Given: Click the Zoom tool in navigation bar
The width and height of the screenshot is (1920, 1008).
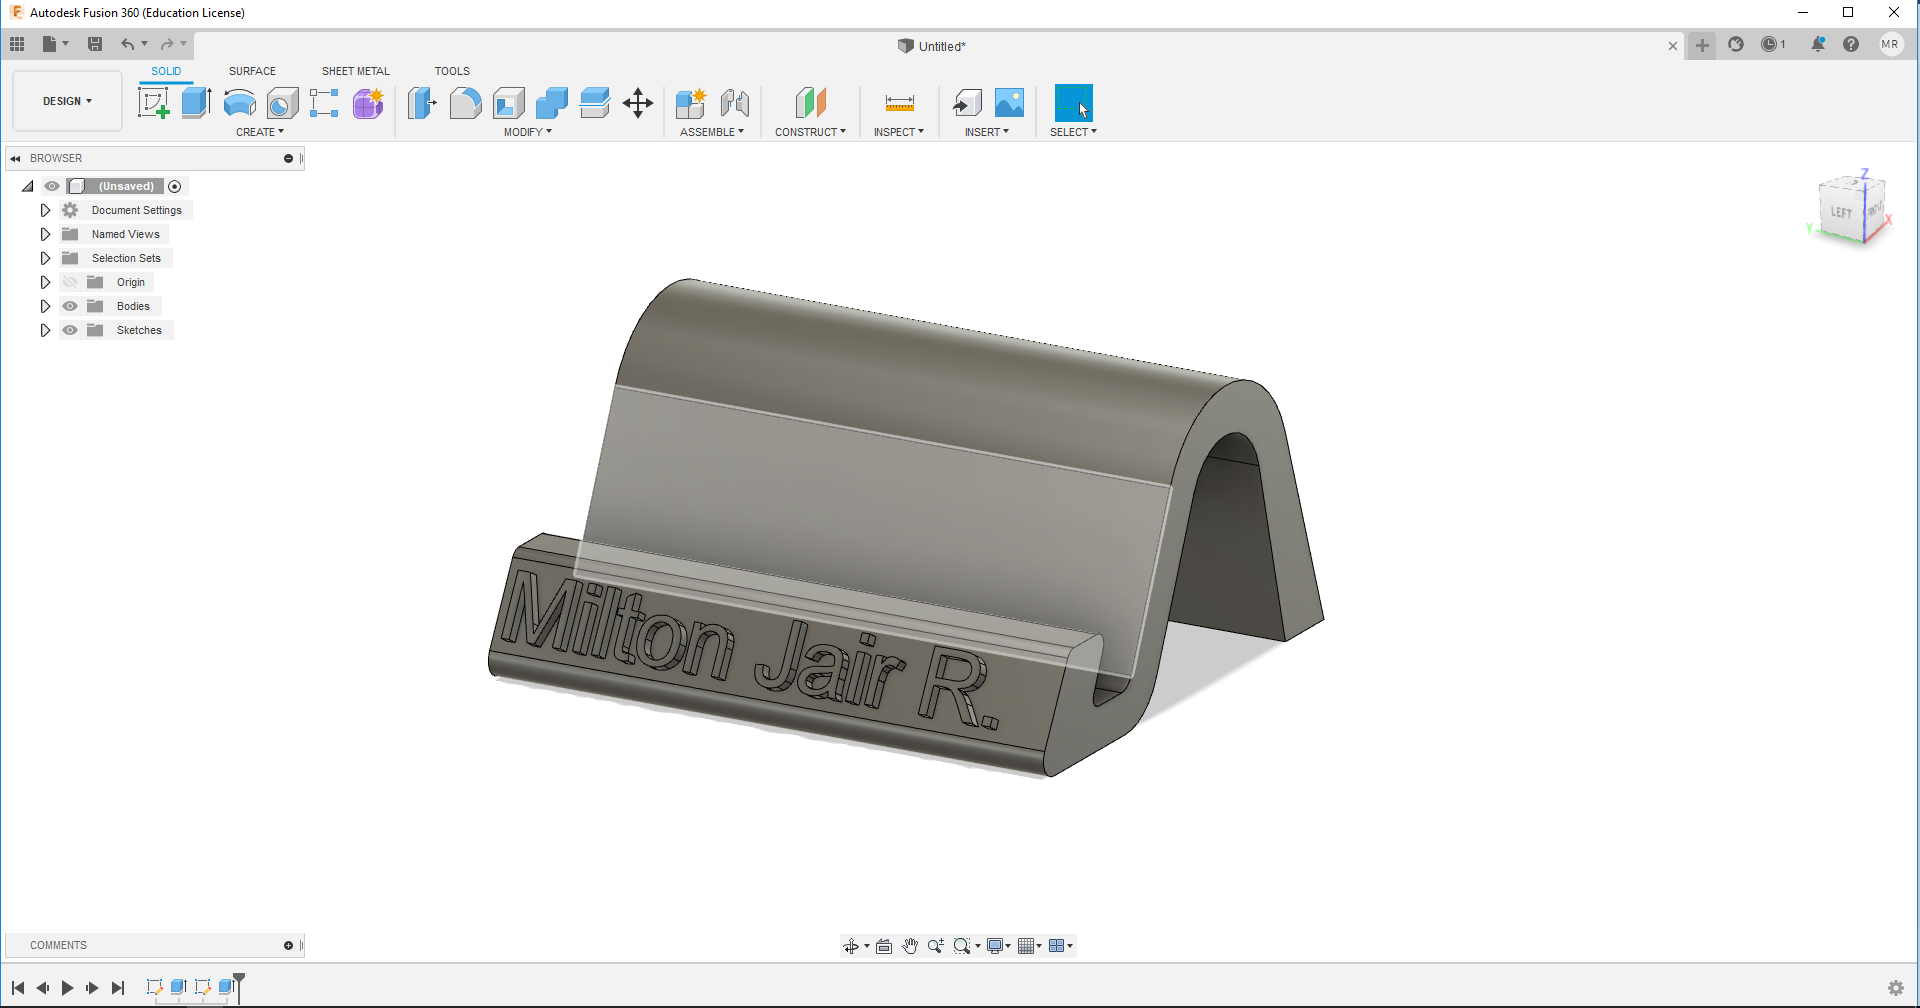Looking at the screenshot, I should (x=936, y=946).
